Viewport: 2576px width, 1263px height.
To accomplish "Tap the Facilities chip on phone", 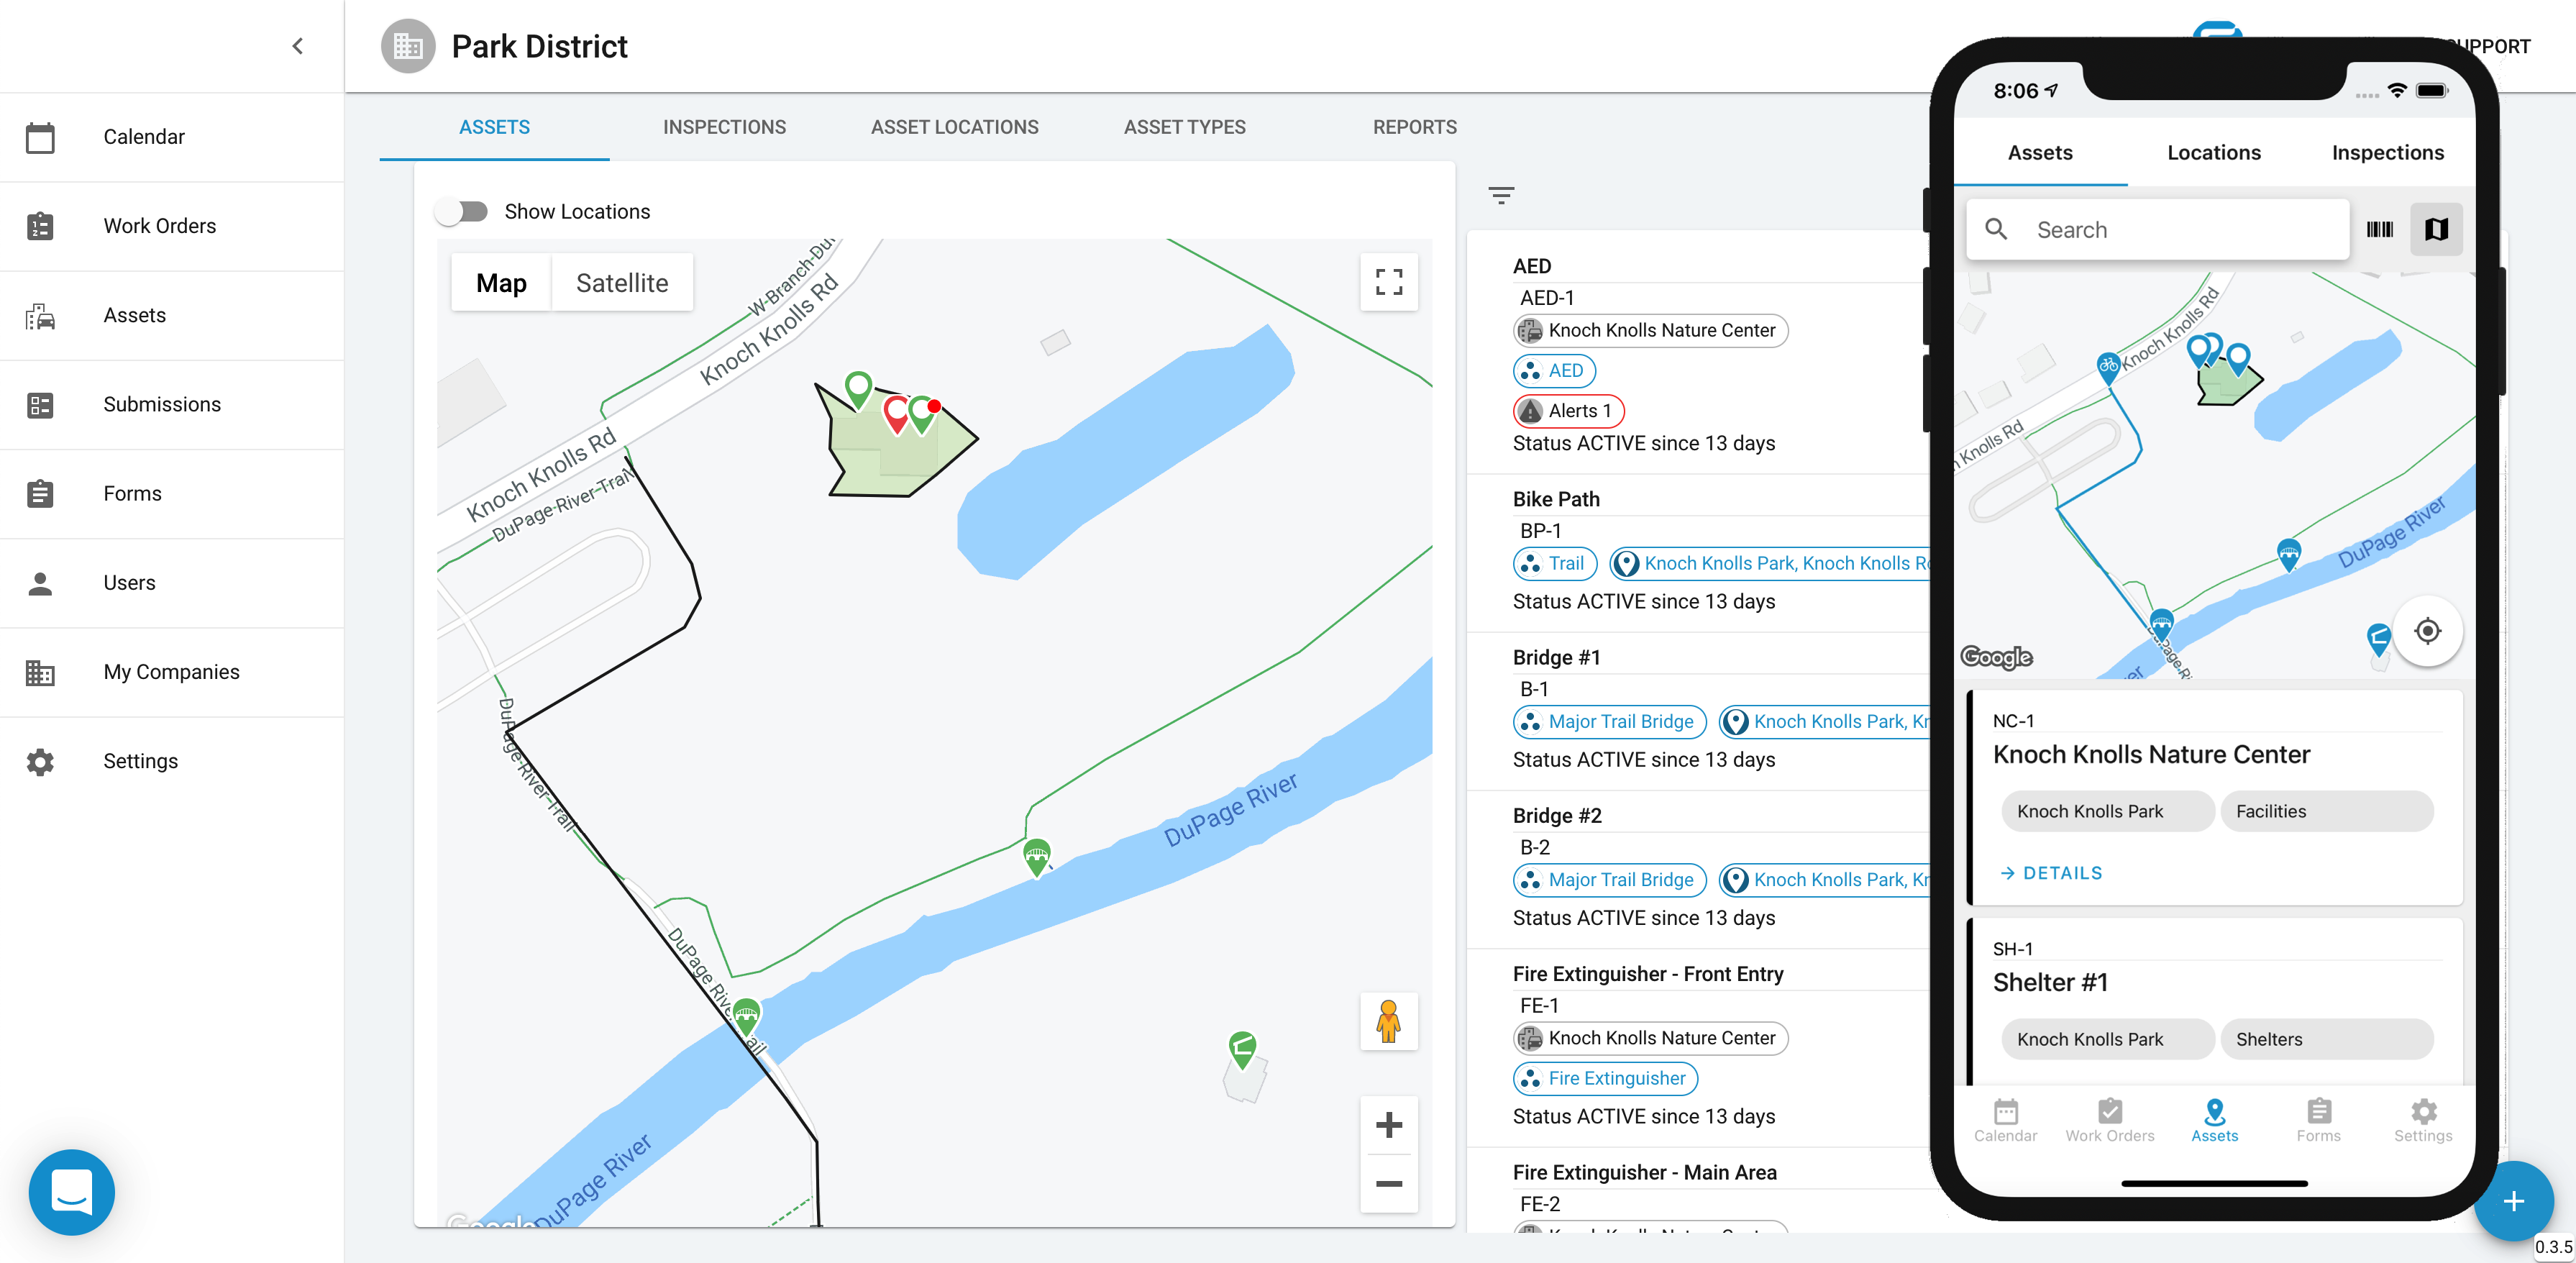I will [x=2326, y=811].
